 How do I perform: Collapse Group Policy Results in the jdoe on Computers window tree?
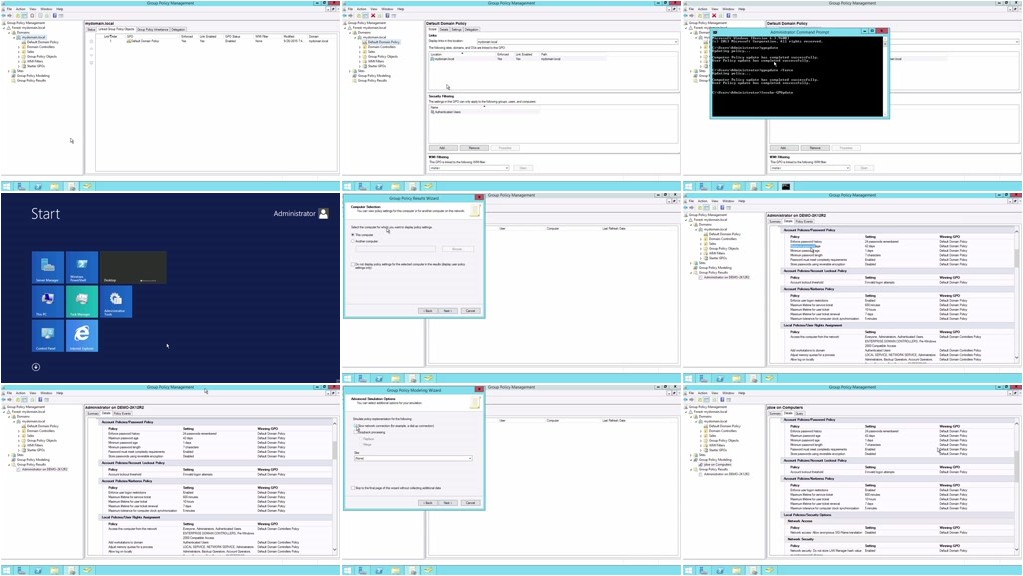(691, 469)
